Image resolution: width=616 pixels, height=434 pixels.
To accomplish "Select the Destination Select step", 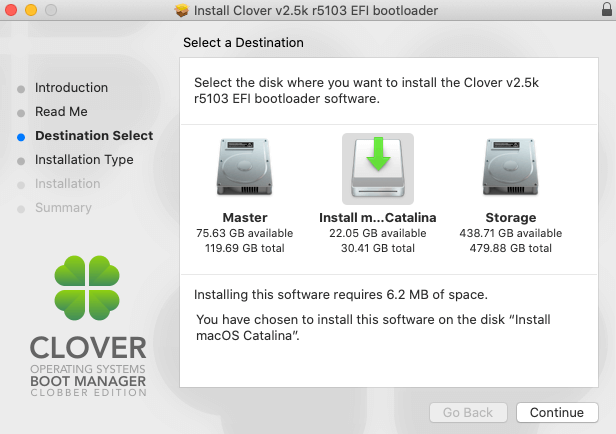I will [x=94, y=136].
